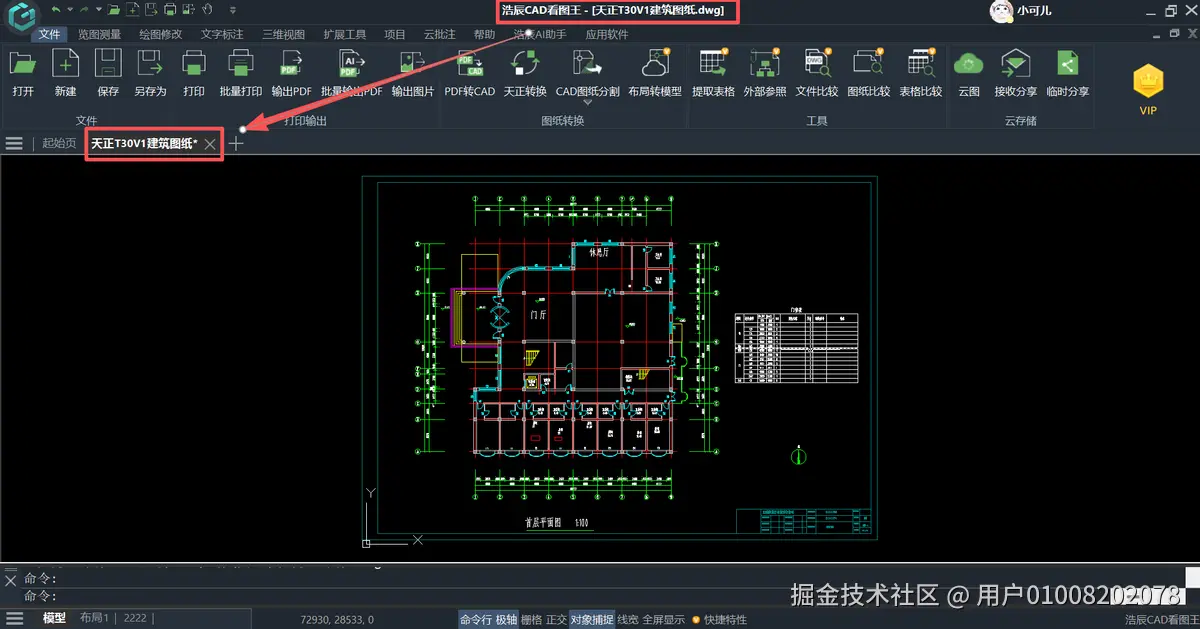The width and height of the screenshot is (1200, 629).
Task: Start 图纸比较 drawing comparison
Action: coord(869,73)
